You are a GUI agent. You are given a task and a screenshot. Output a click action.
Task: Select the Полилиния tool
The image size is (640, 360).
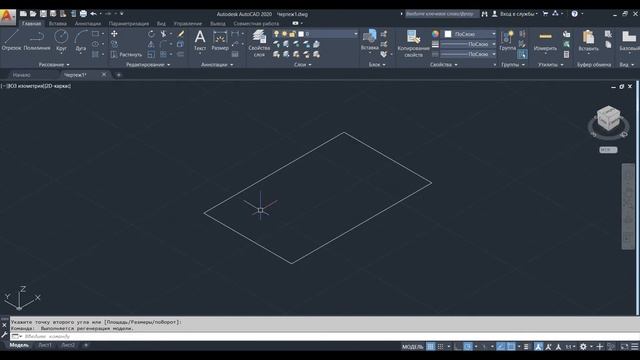point(37,40)
